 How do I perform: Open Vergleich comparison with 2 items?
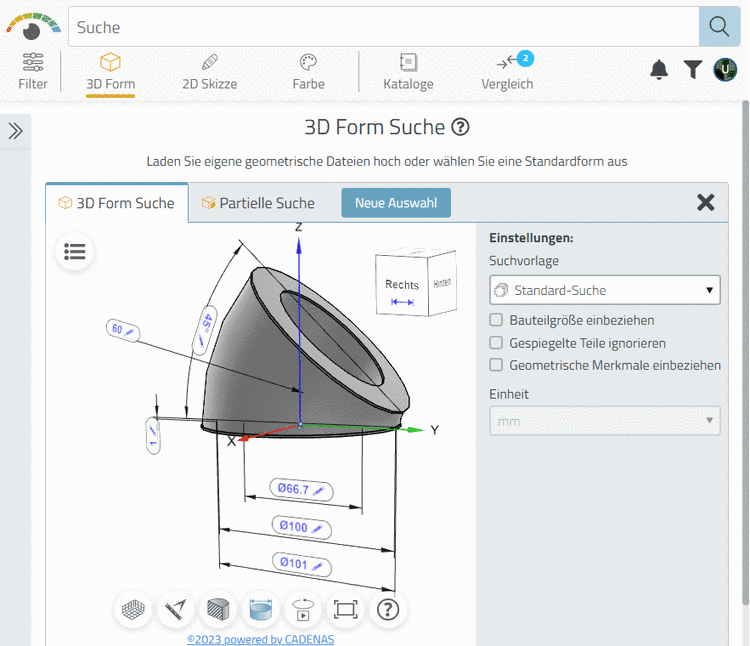tap(507, 72)
